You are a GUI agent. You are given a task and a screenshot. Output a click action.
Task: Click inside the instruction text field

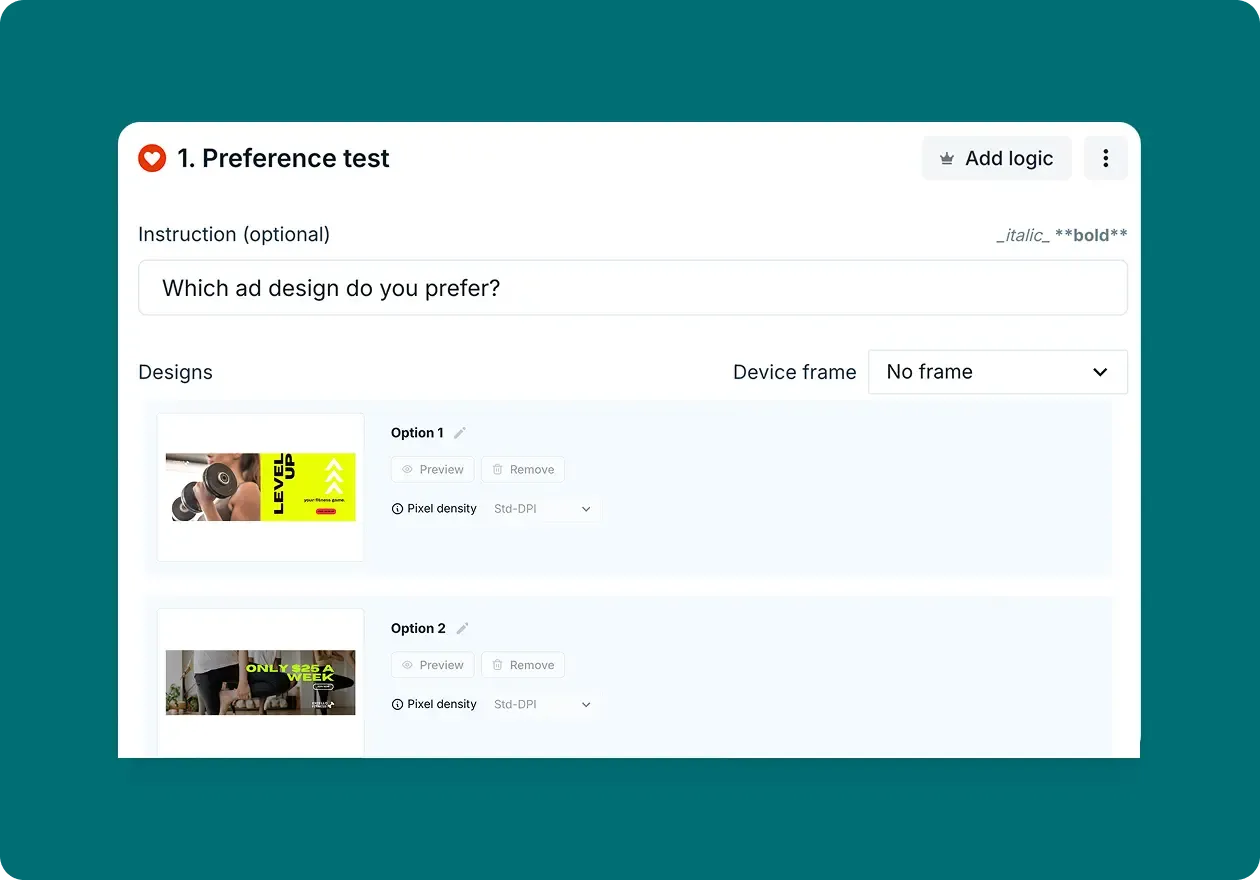[632, 288]
